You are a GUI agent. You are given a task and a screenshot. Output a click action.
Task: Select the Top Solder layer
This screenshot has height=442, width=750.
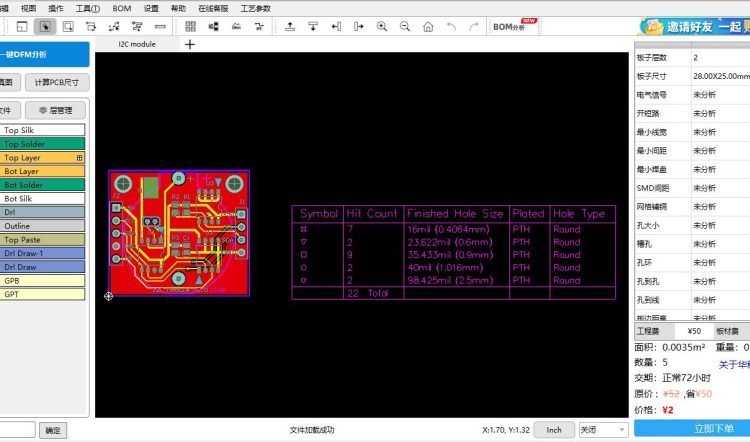(43, 144)
